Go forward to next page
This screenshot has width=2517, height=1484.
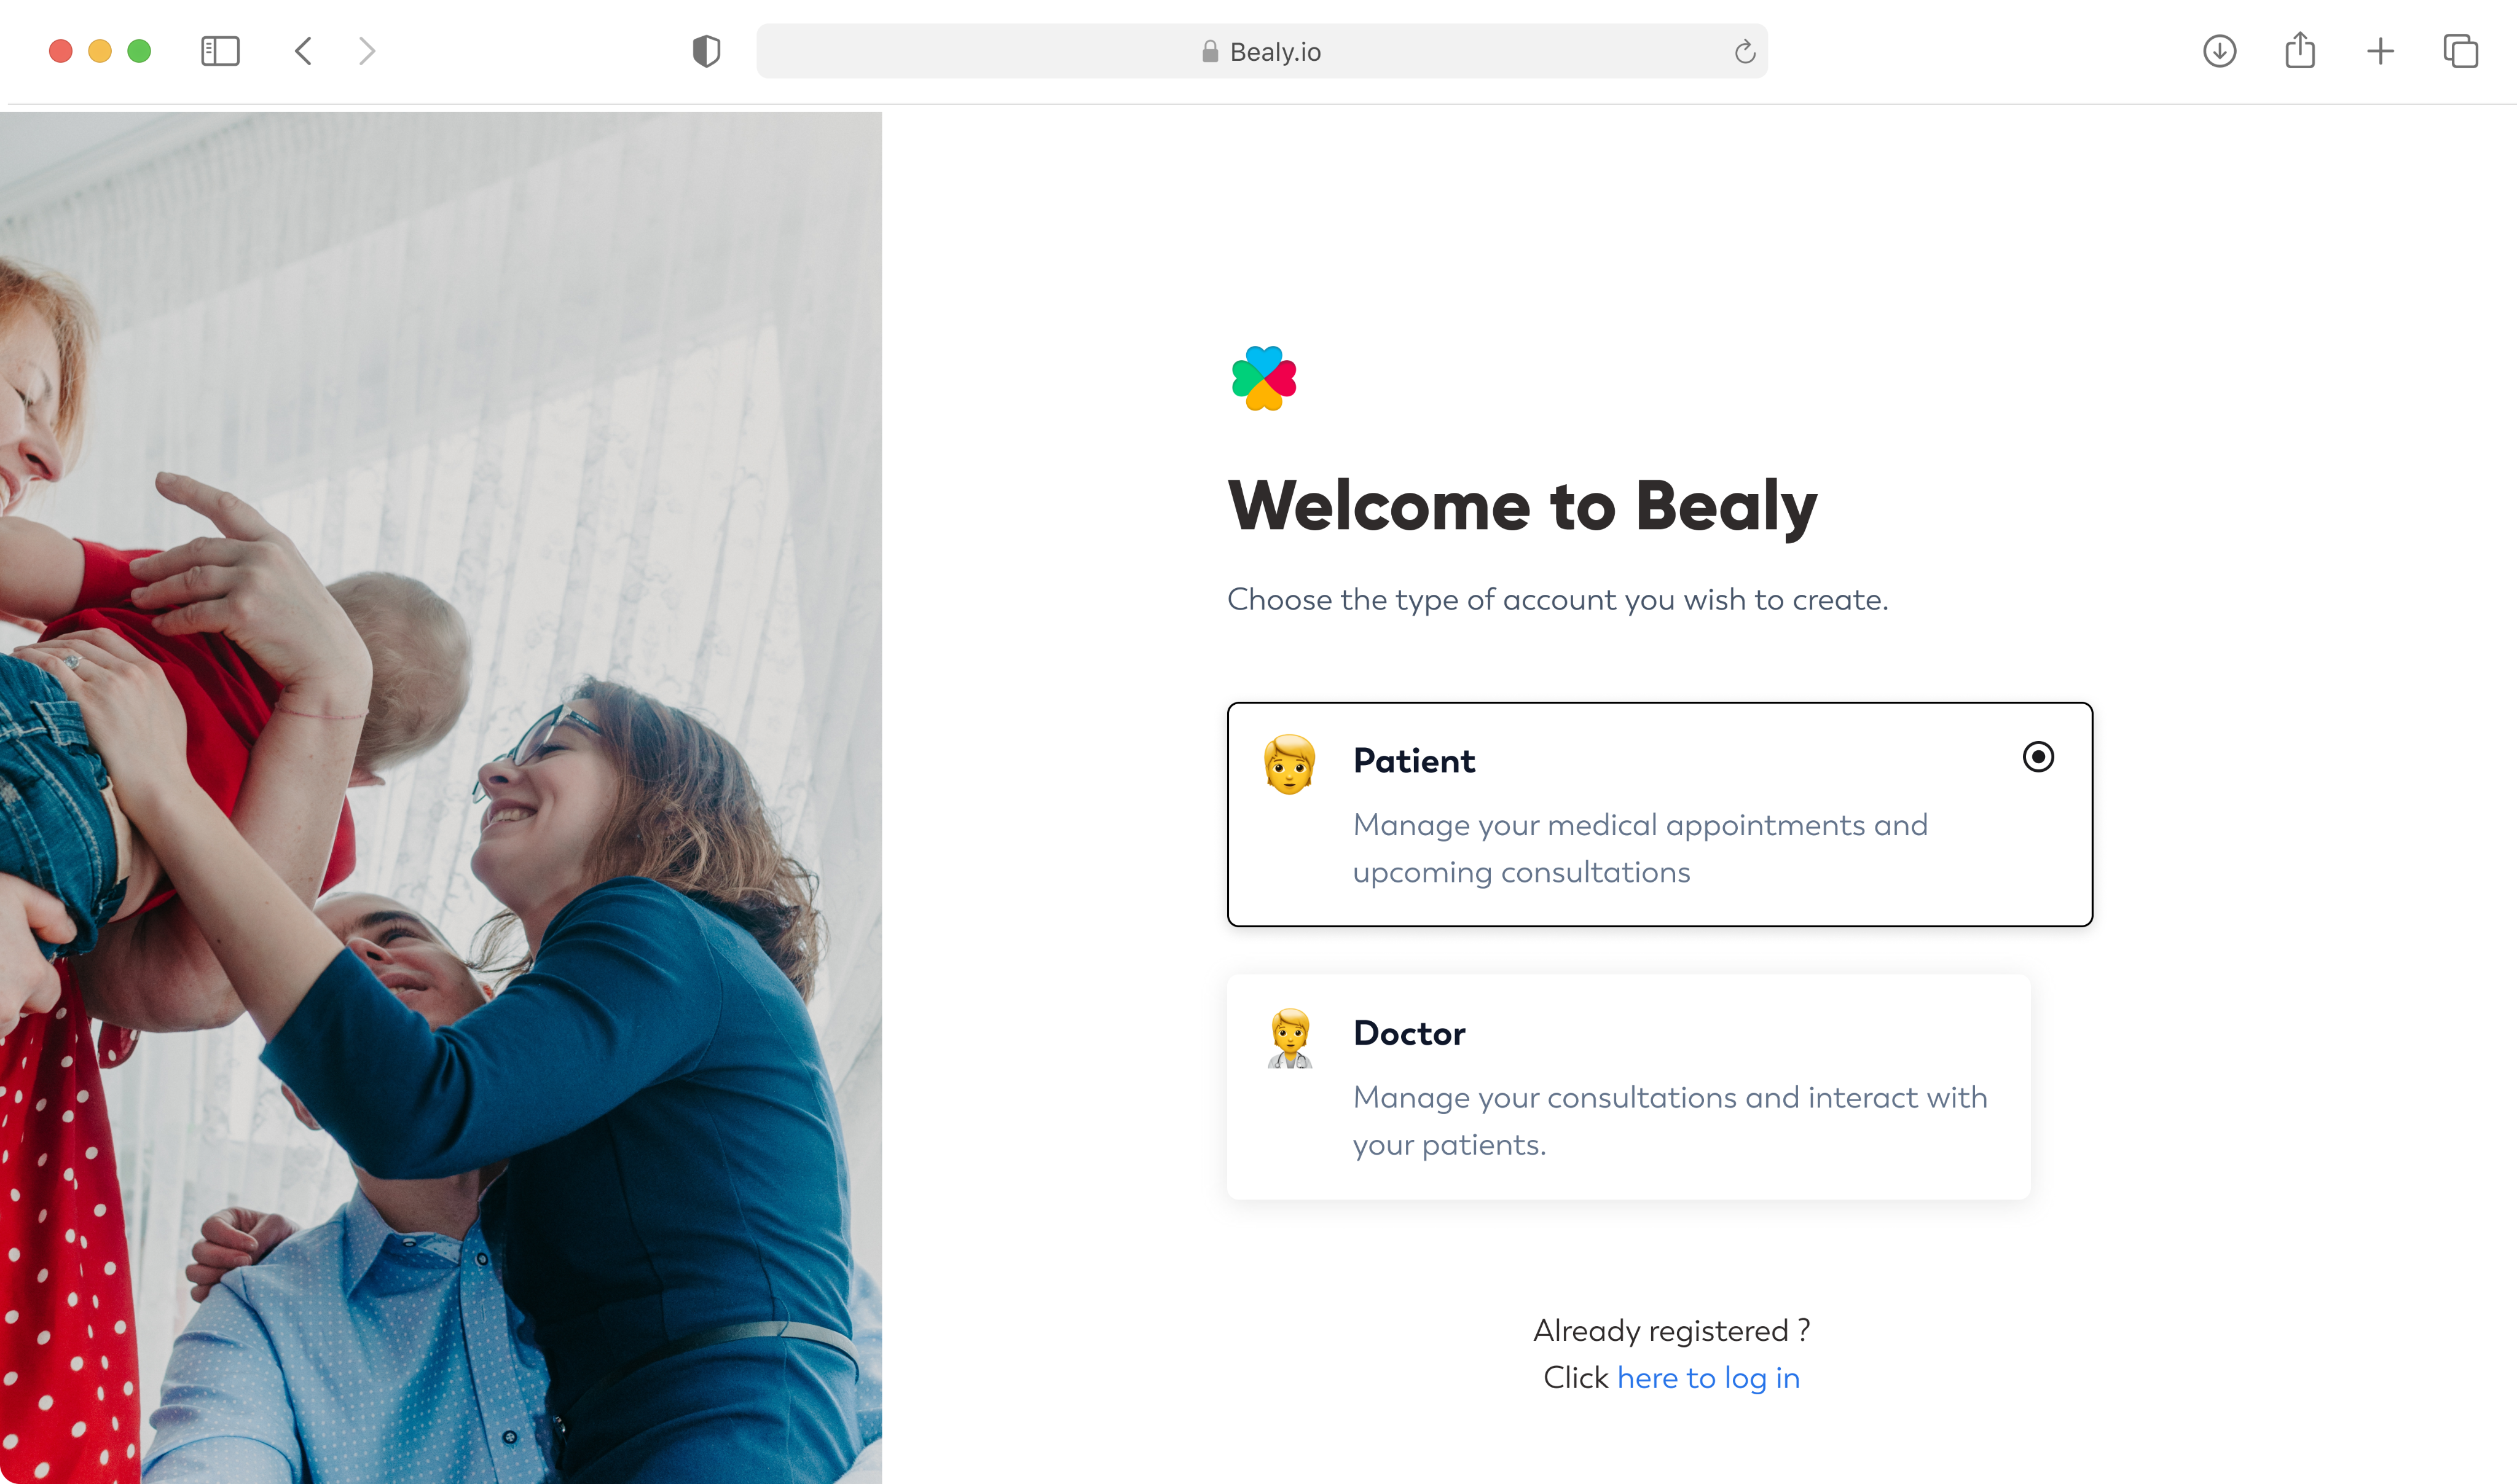pyautogui.click(x=367, y=51)
